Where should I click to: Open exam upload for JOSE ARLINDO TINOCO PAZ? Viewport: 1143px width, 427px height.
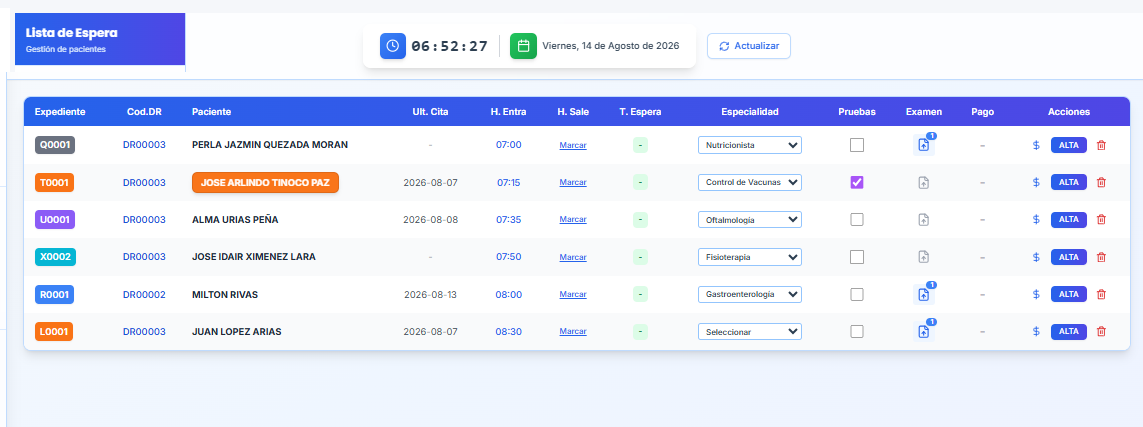point(924,182)
